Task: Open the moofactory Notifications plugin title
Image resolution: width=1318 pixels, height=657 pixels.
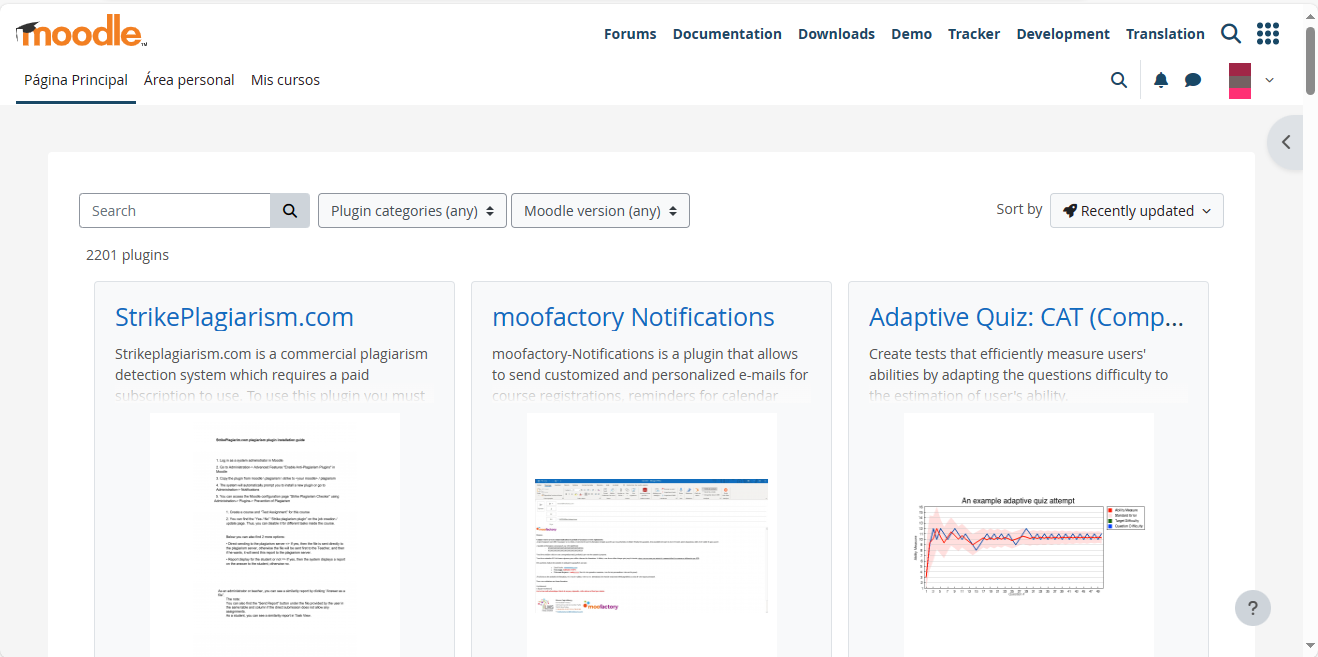Action: [633, 317]
